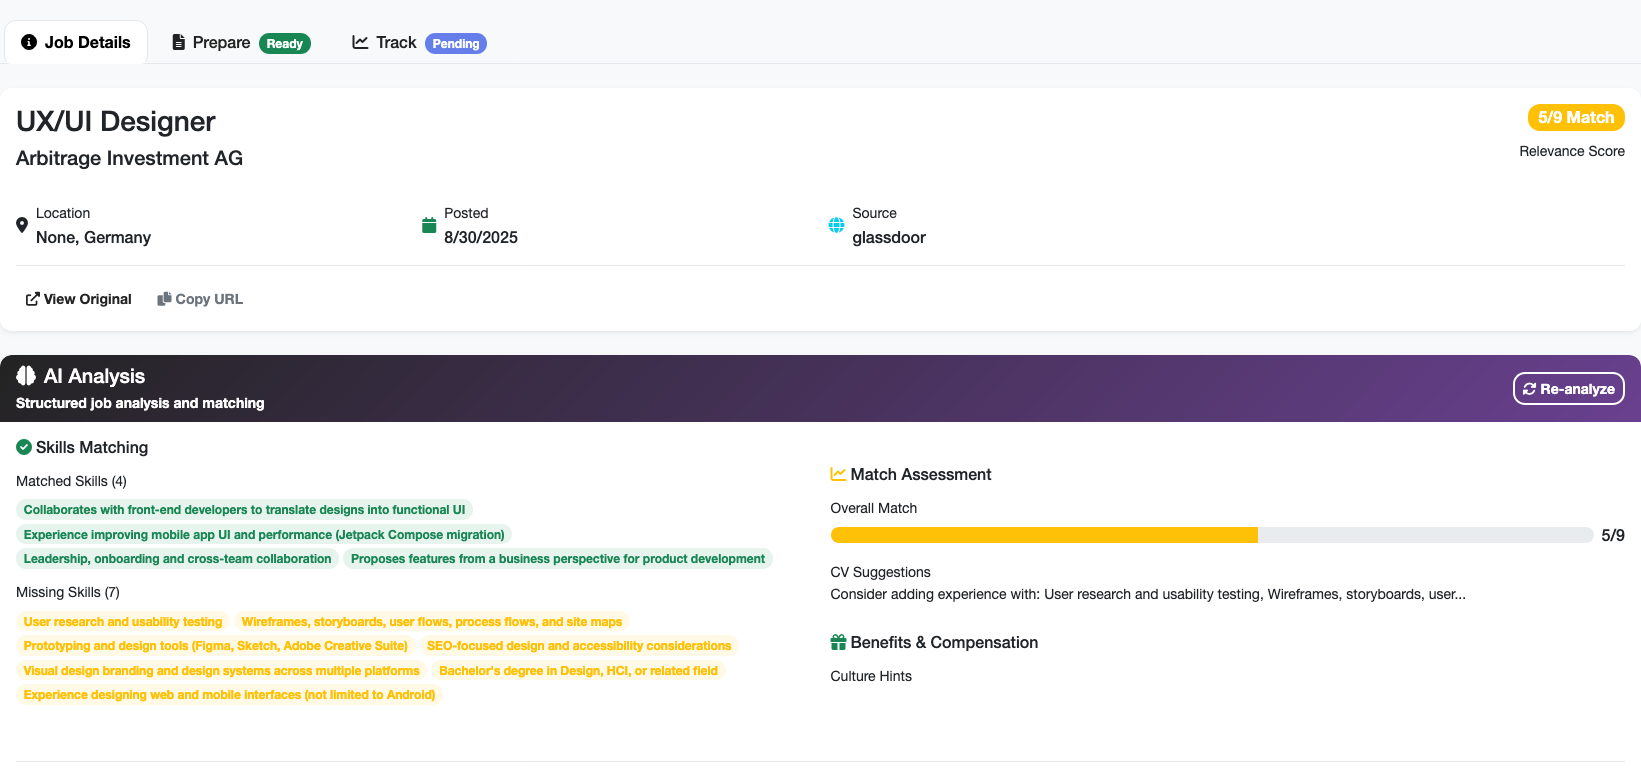Switch to the Prepare tab

coord(240,42)
